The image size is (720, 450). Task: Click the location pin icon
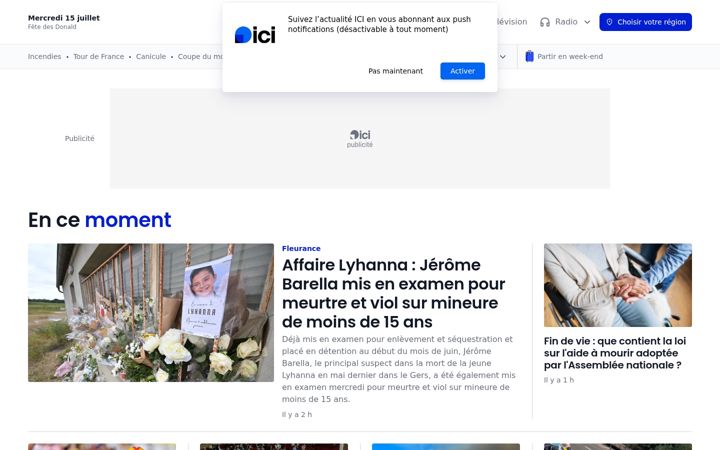click(x=609, y=22)
